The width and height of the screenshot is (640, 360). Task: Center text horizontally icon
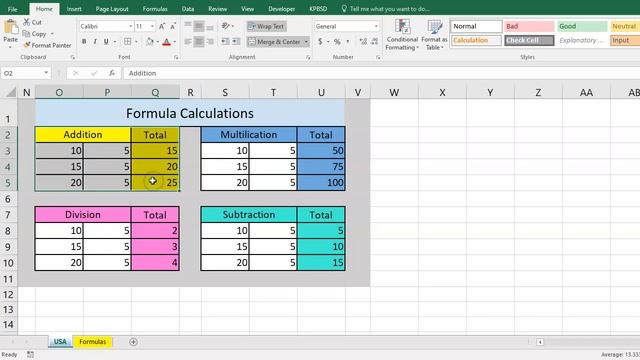(199, 41)
